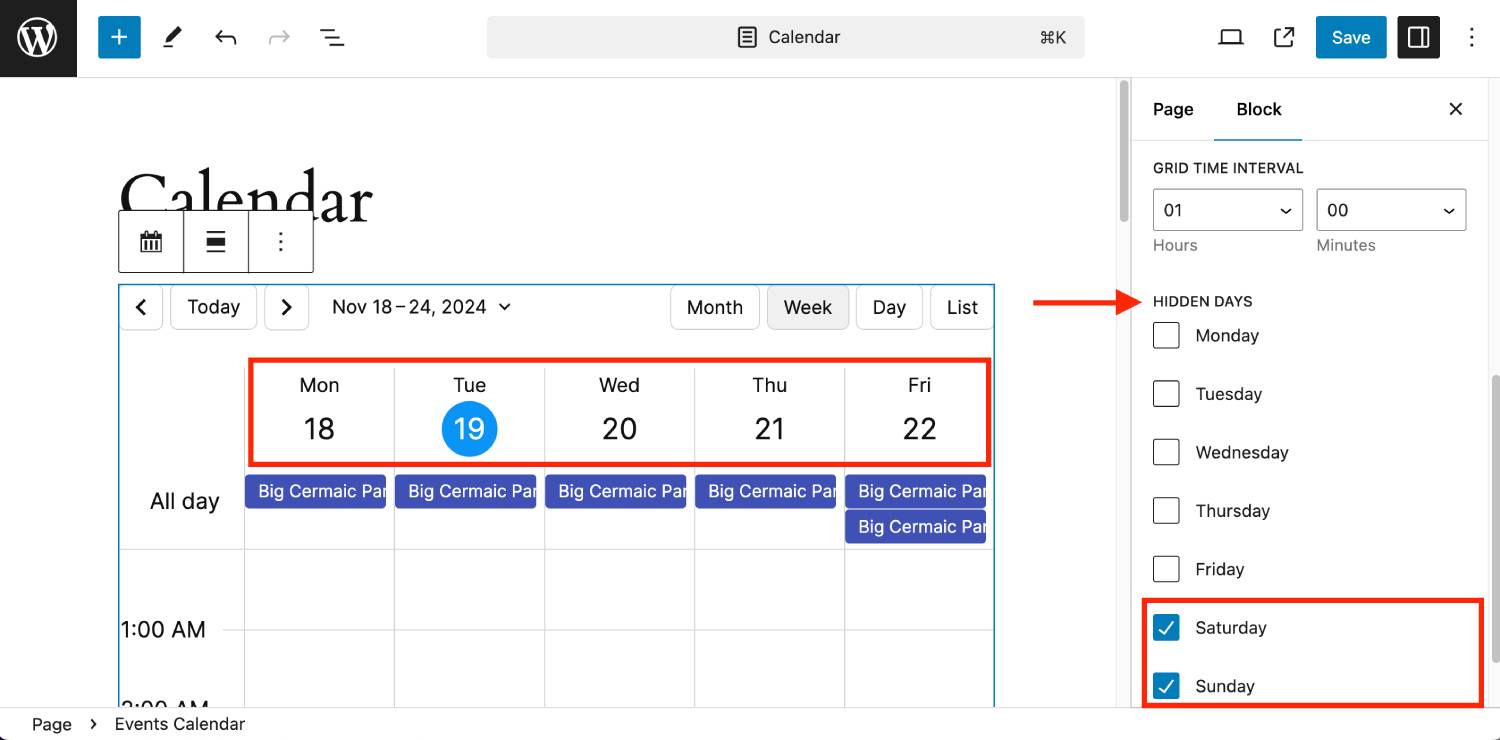The image size is (1500, 740).
Task: Switch calendar to Day view
Action: [889, 307]
